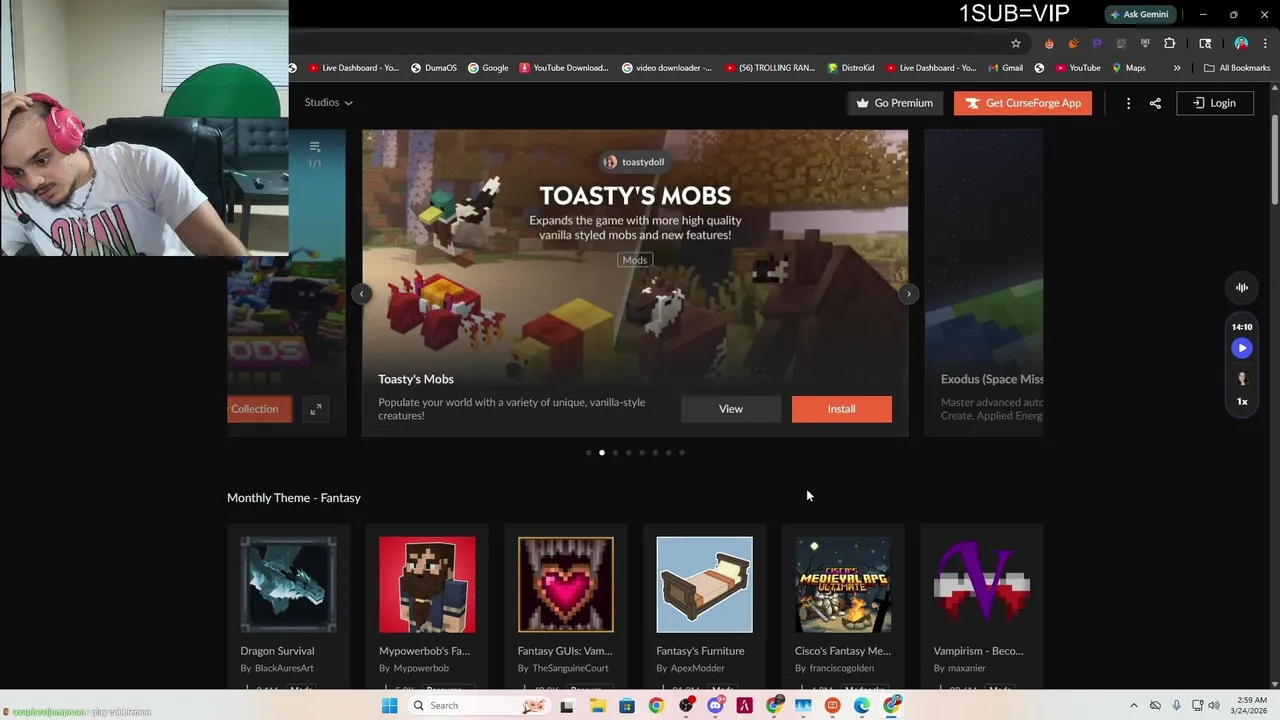Click Get CurseForge App button
Screen dimensions: 1280x720
[1022, 103]
